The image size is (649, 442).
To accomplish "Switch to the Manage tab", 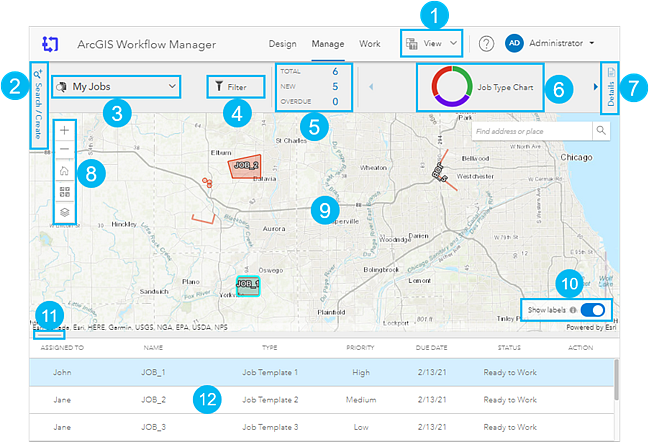I will (328, 44).
